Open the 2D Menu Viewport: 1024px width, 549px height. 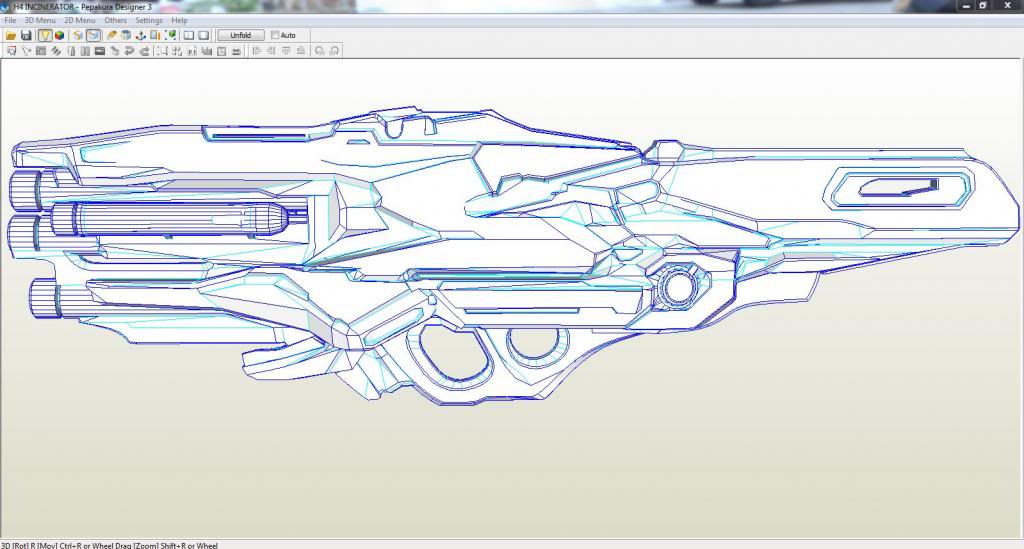[80, 20]
